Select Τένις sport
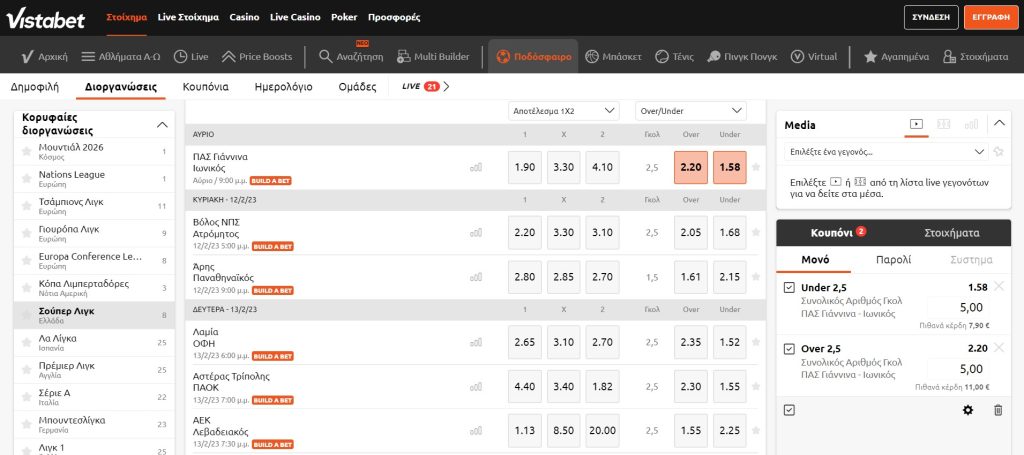Image resolution: width=1024 pixels, height=455 pixels. 674,57
